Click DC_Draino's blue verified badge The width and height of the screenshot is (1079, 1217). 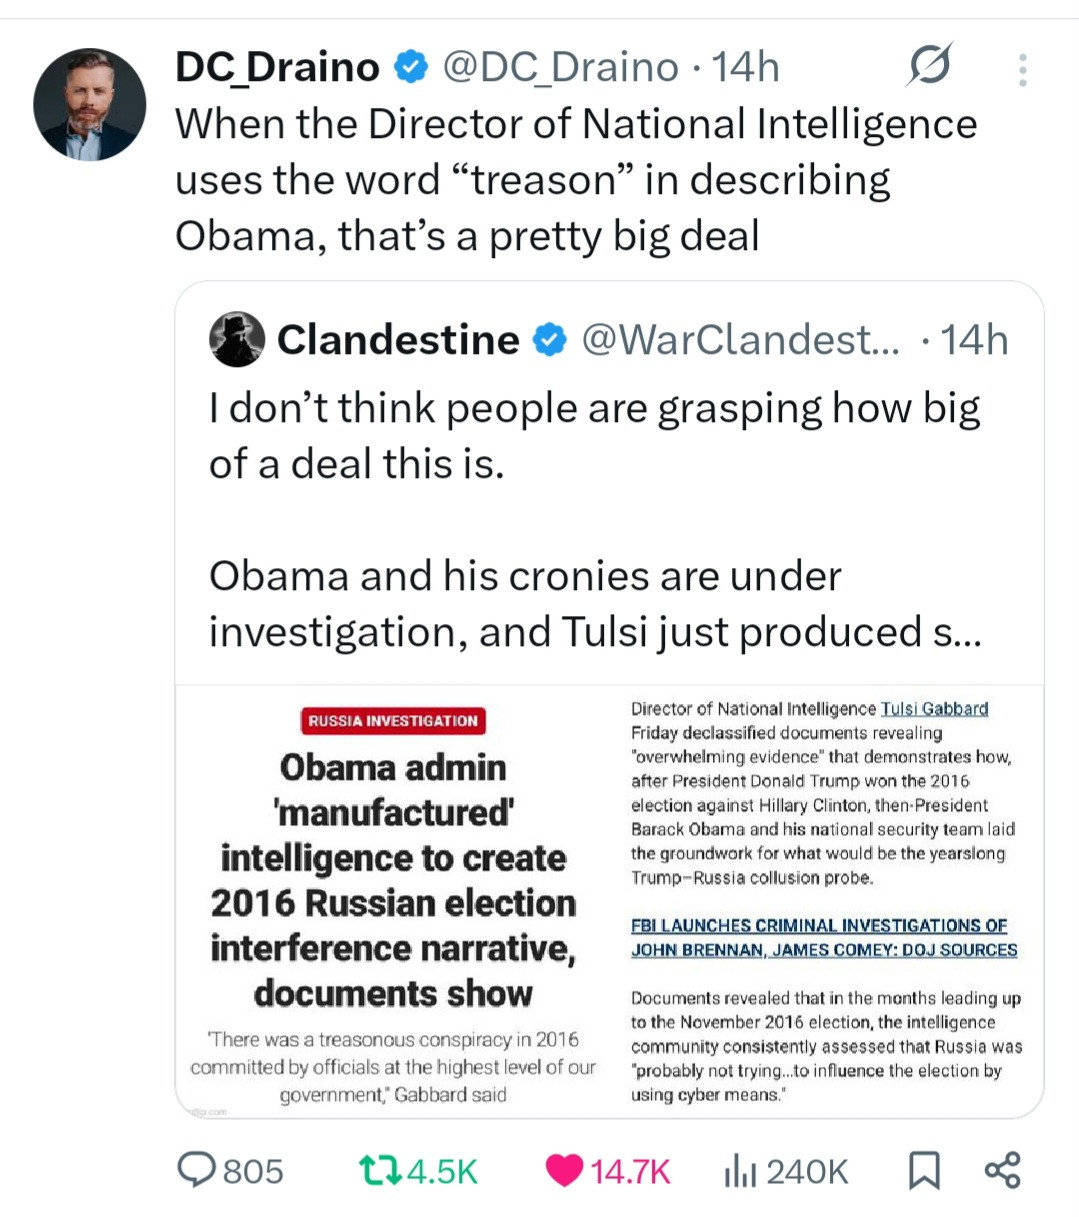click(410, 68)
